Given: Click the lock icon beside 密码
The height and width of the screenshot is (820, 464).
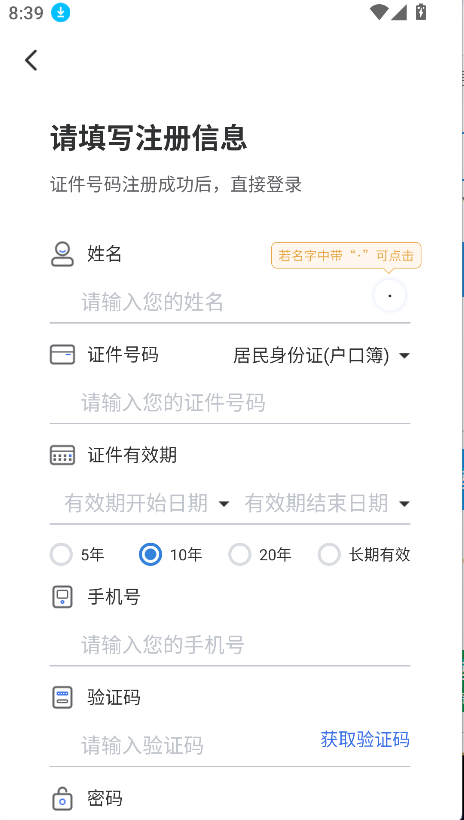Looking at the screenshot, I should pyautogui.click(x=62, y=799).
